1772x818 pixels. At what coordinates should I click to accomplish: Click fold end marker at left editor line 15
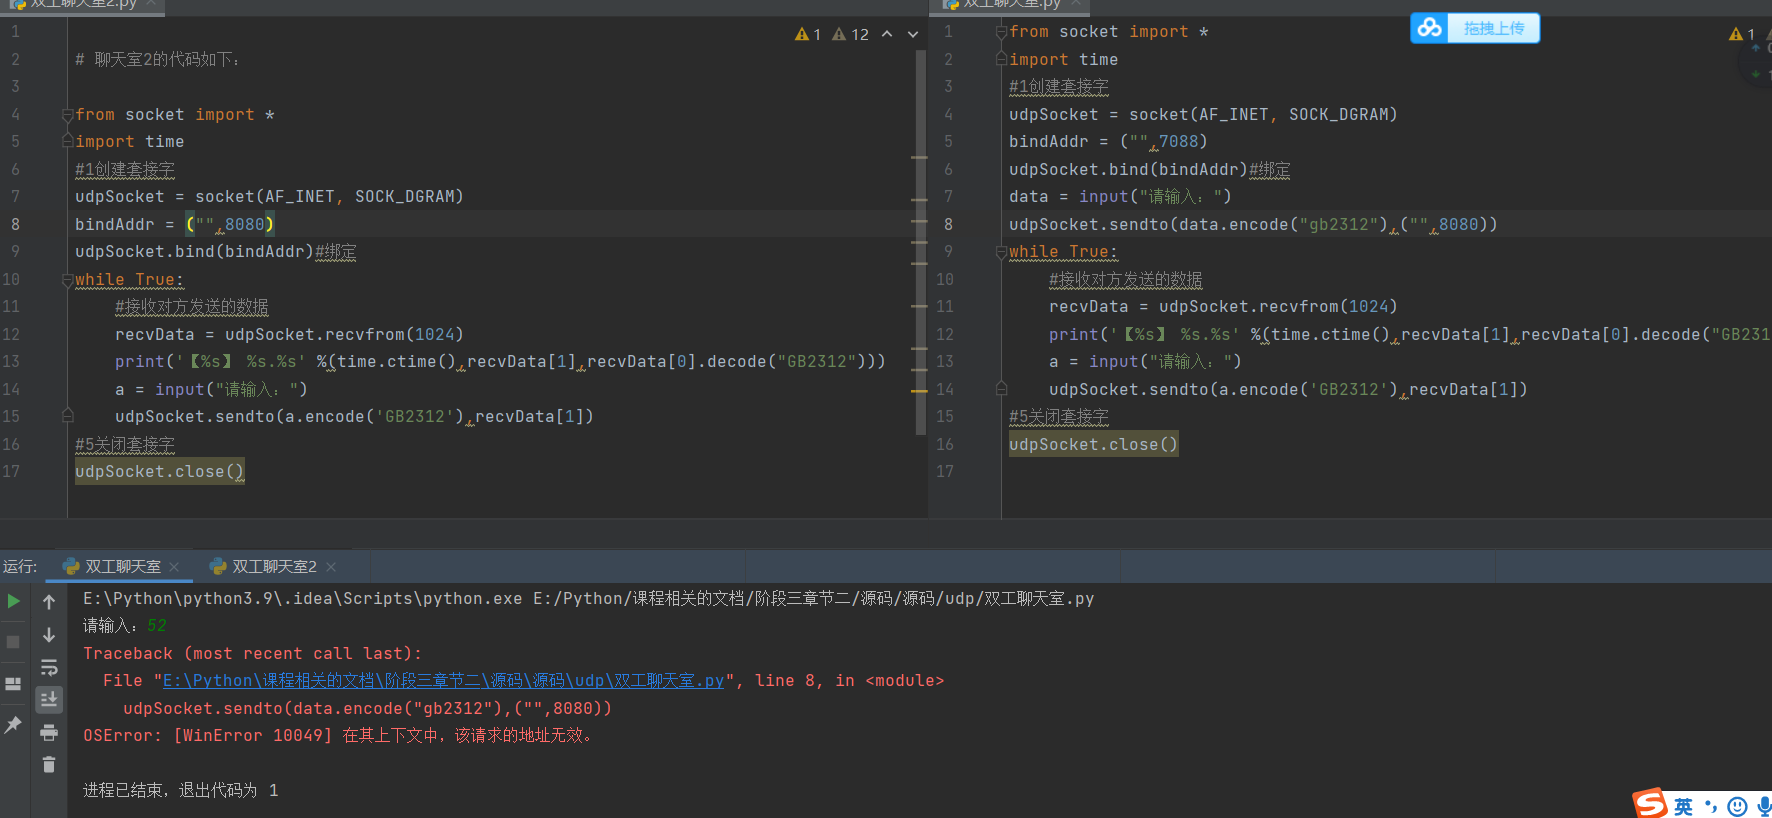[x=68, y=416]
